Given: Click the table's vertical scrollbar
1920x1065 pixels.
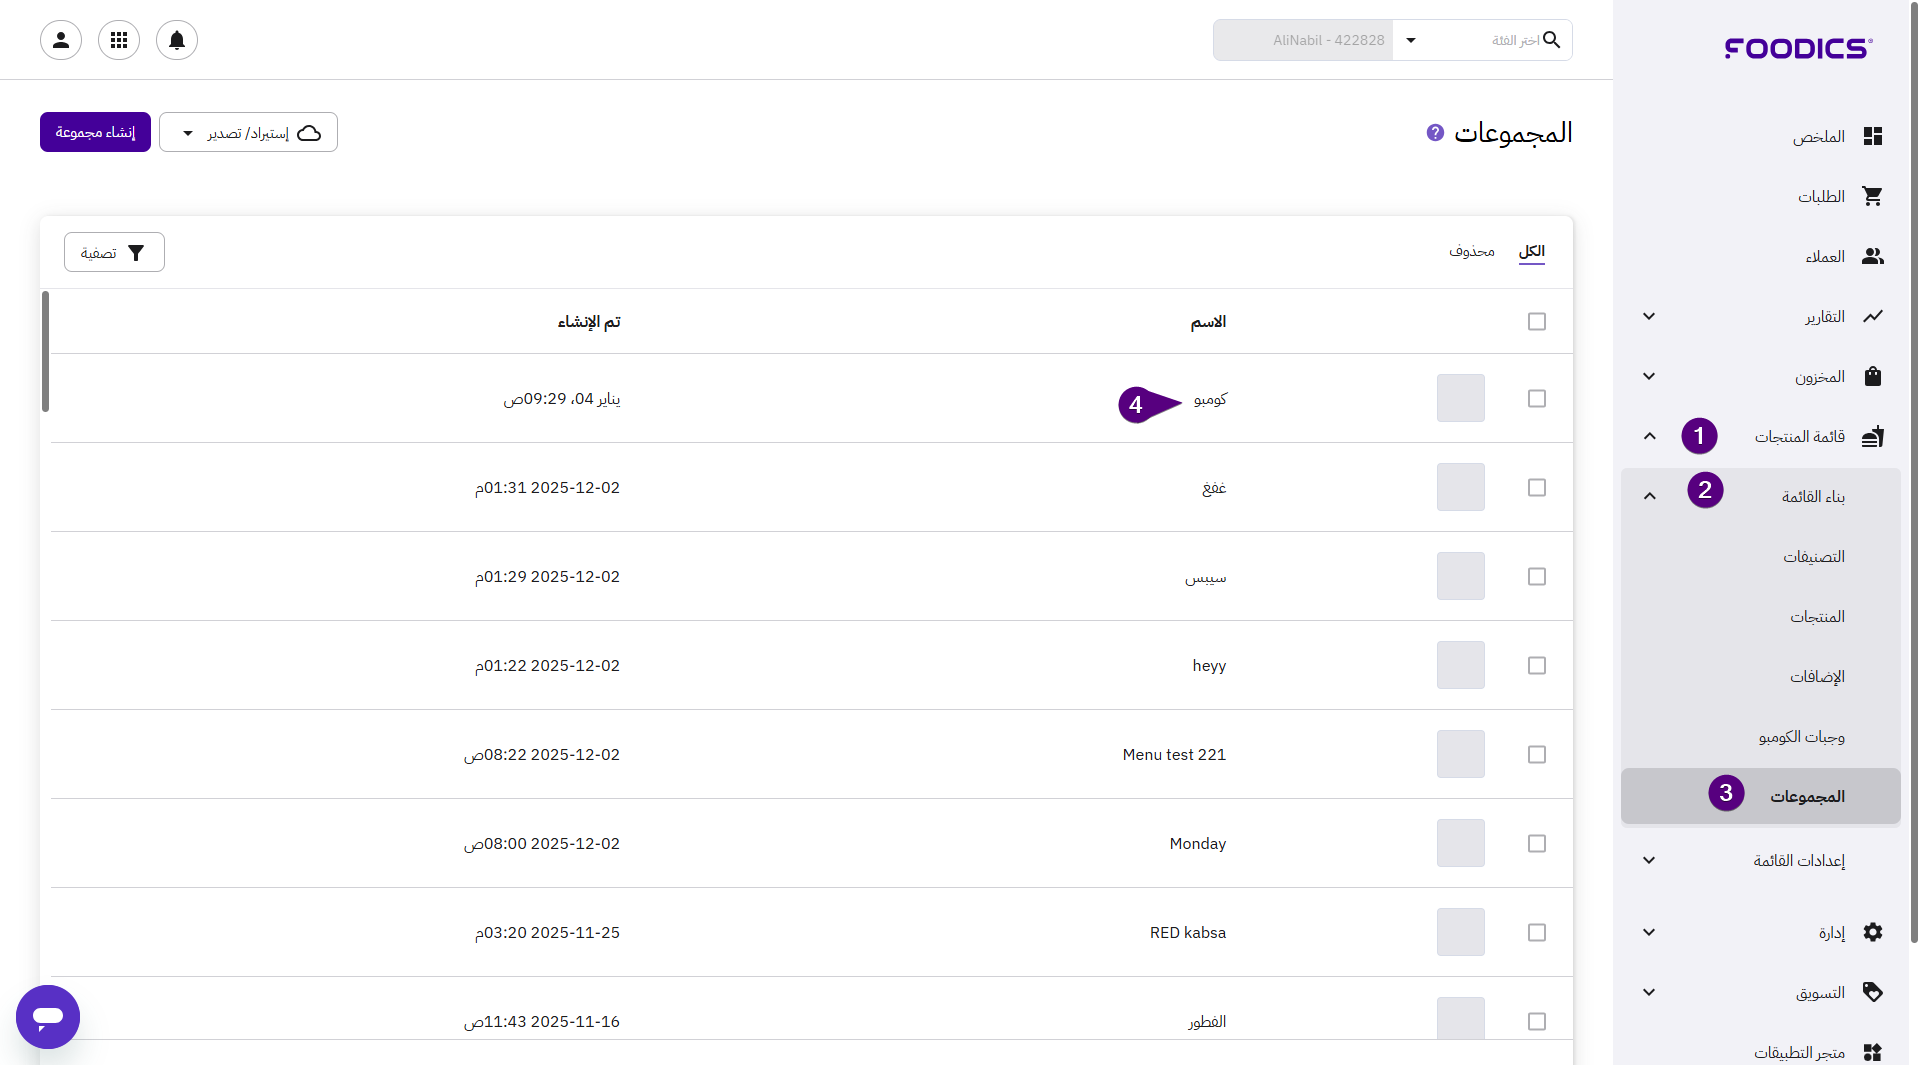Looking at the screenshot, I should pyautogui.click(x=45, y=351).
